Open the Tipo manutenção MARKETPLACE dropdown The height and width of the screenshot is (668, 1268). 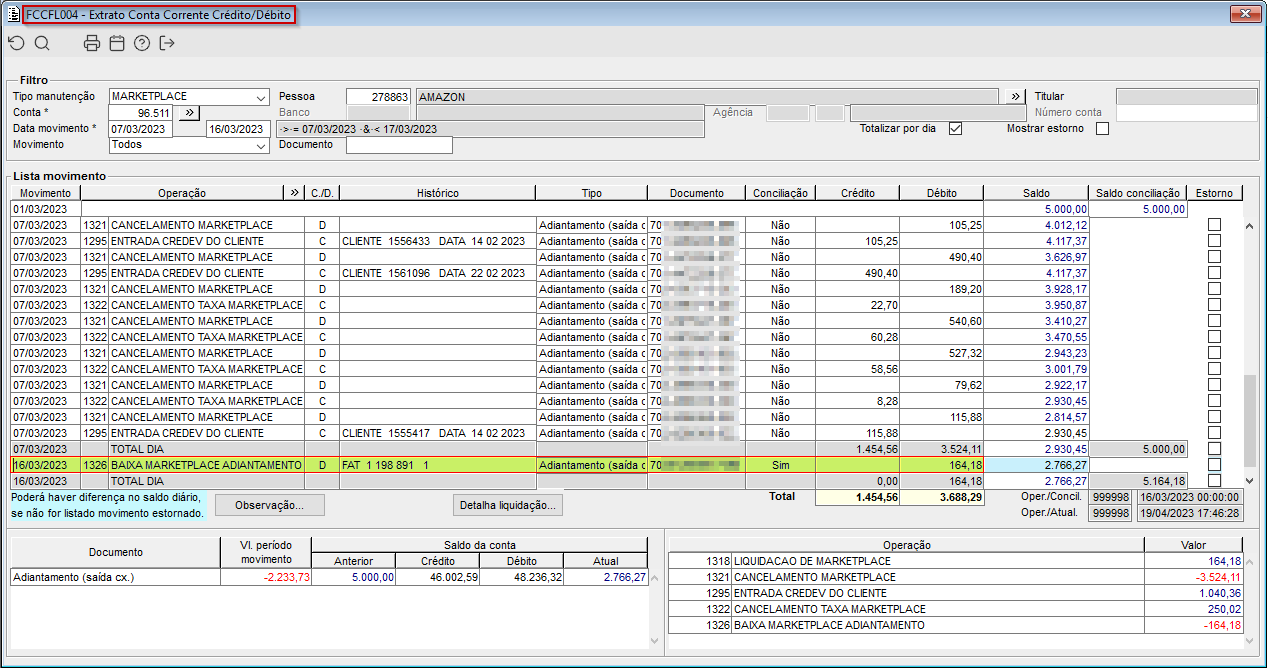tap(261, 97)
